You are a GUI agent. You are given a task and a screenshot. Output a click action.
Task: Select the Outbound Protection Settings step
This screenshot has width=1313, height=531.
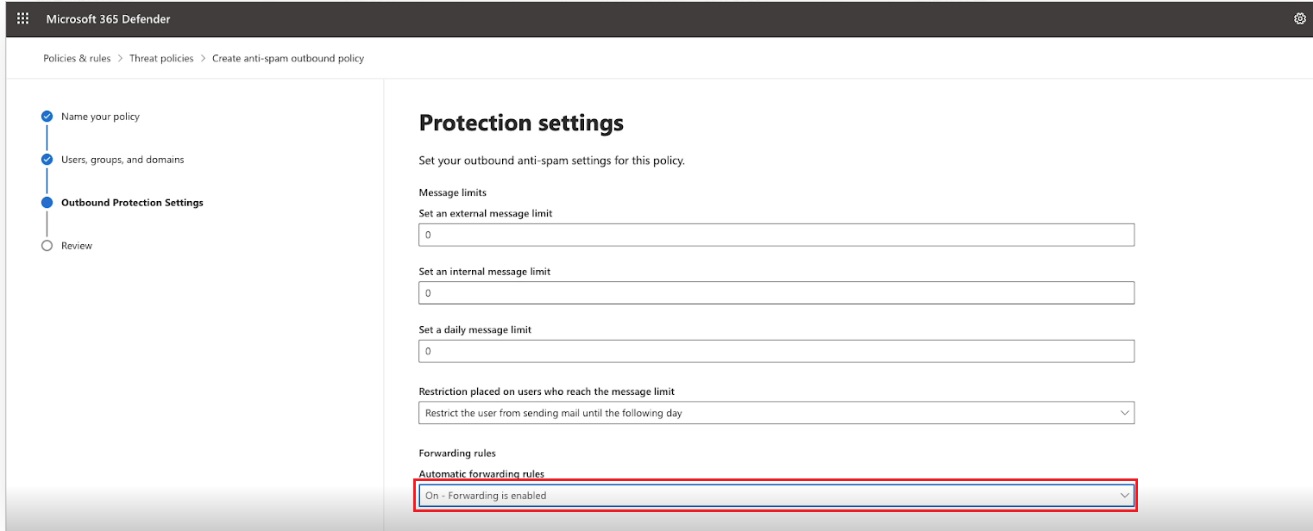click(x=132, y=202)
